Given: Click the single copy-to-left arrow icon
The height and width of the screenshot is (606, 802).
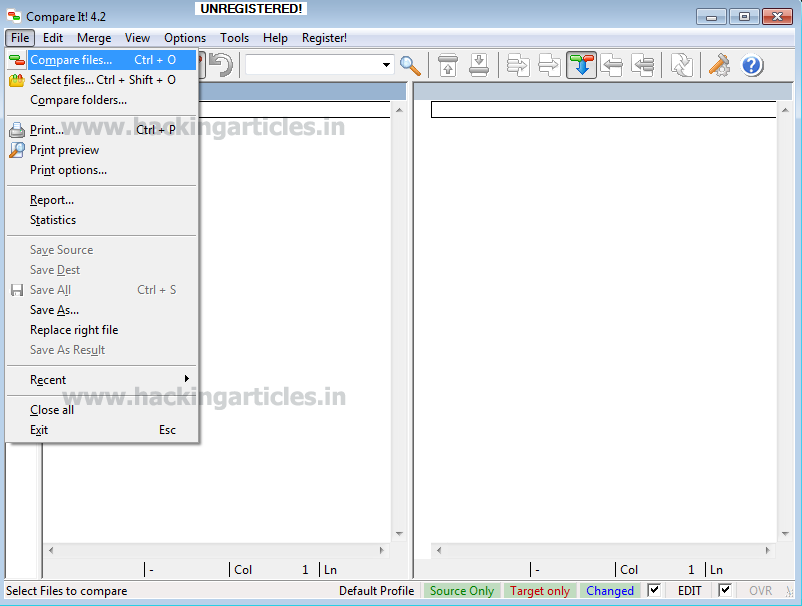Looking at the screenshot, I should (612, 65).
